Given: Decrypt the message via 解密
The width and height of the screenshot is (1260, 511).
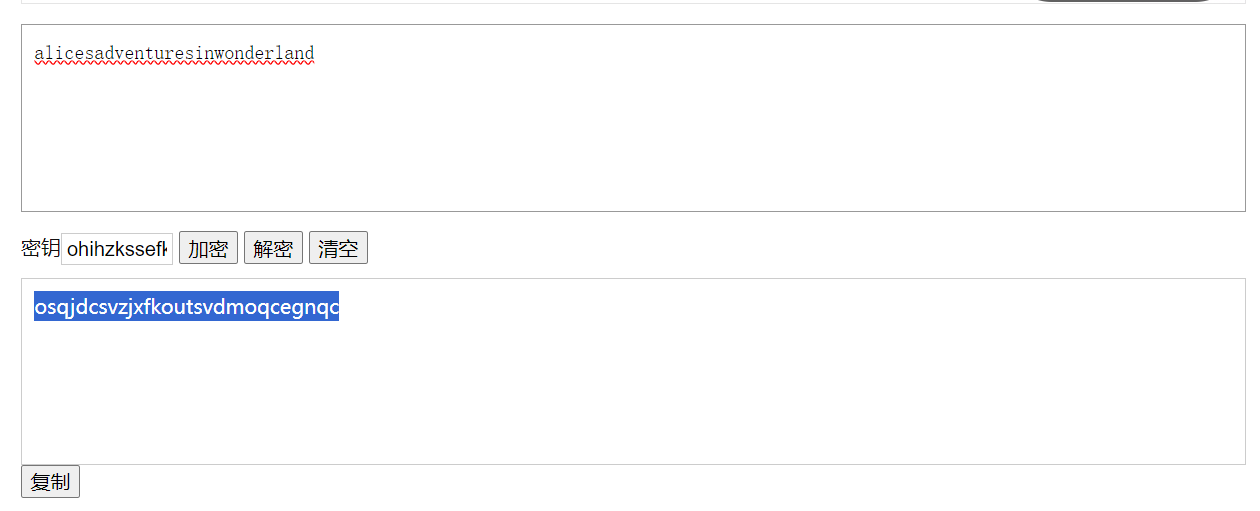Looking at the screenshot, I should pyautogui.click(x=273, y=248).
